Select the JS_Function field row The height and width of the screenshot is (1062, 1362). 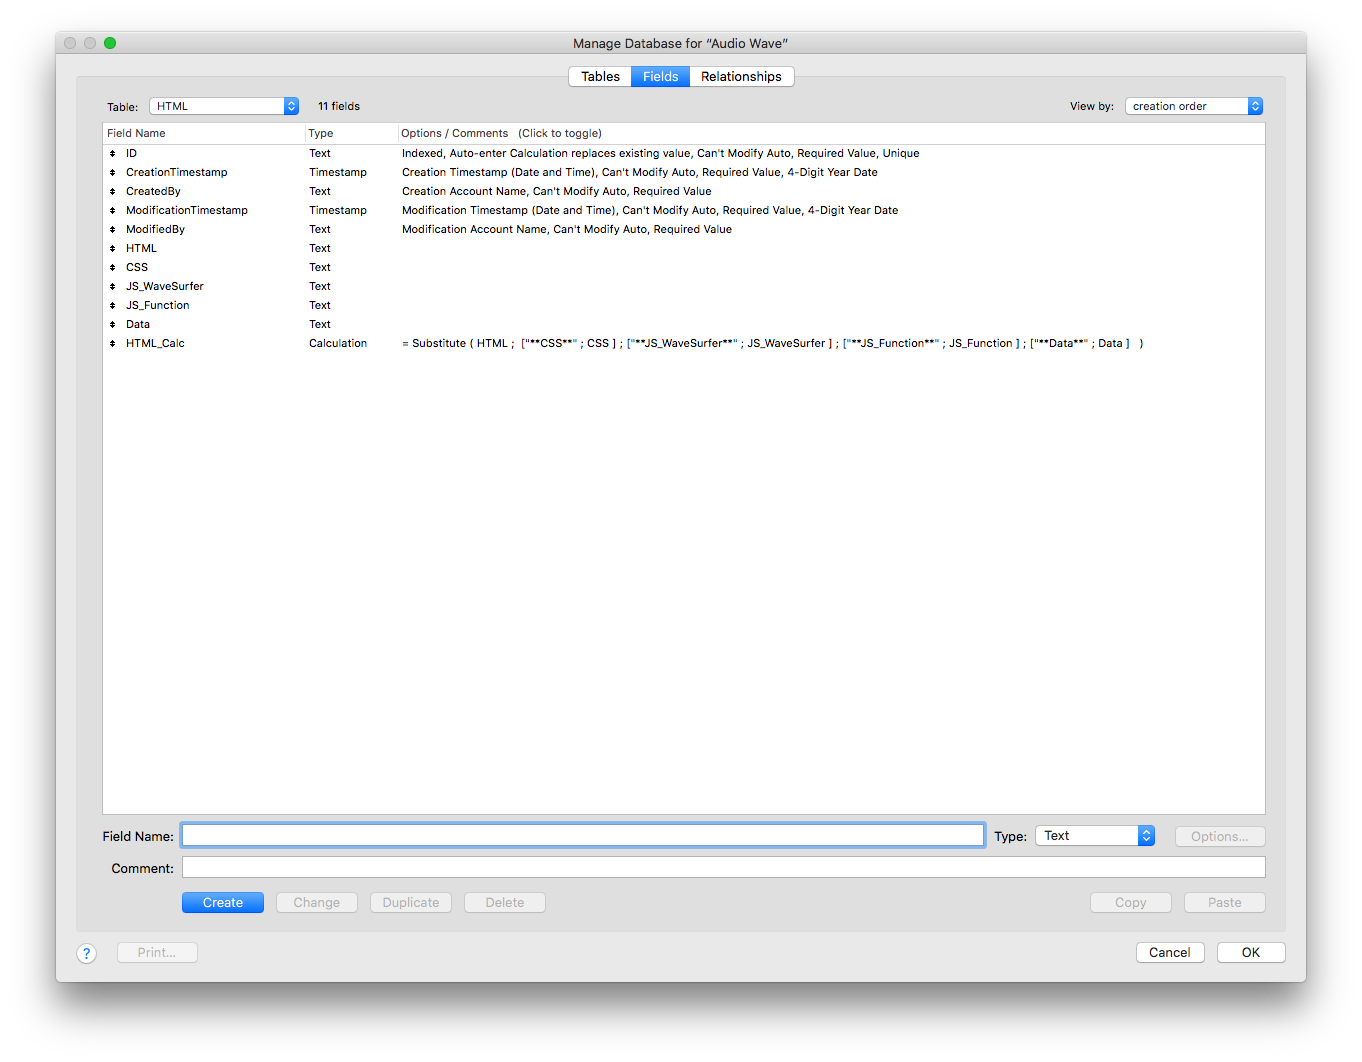(684, 305)
